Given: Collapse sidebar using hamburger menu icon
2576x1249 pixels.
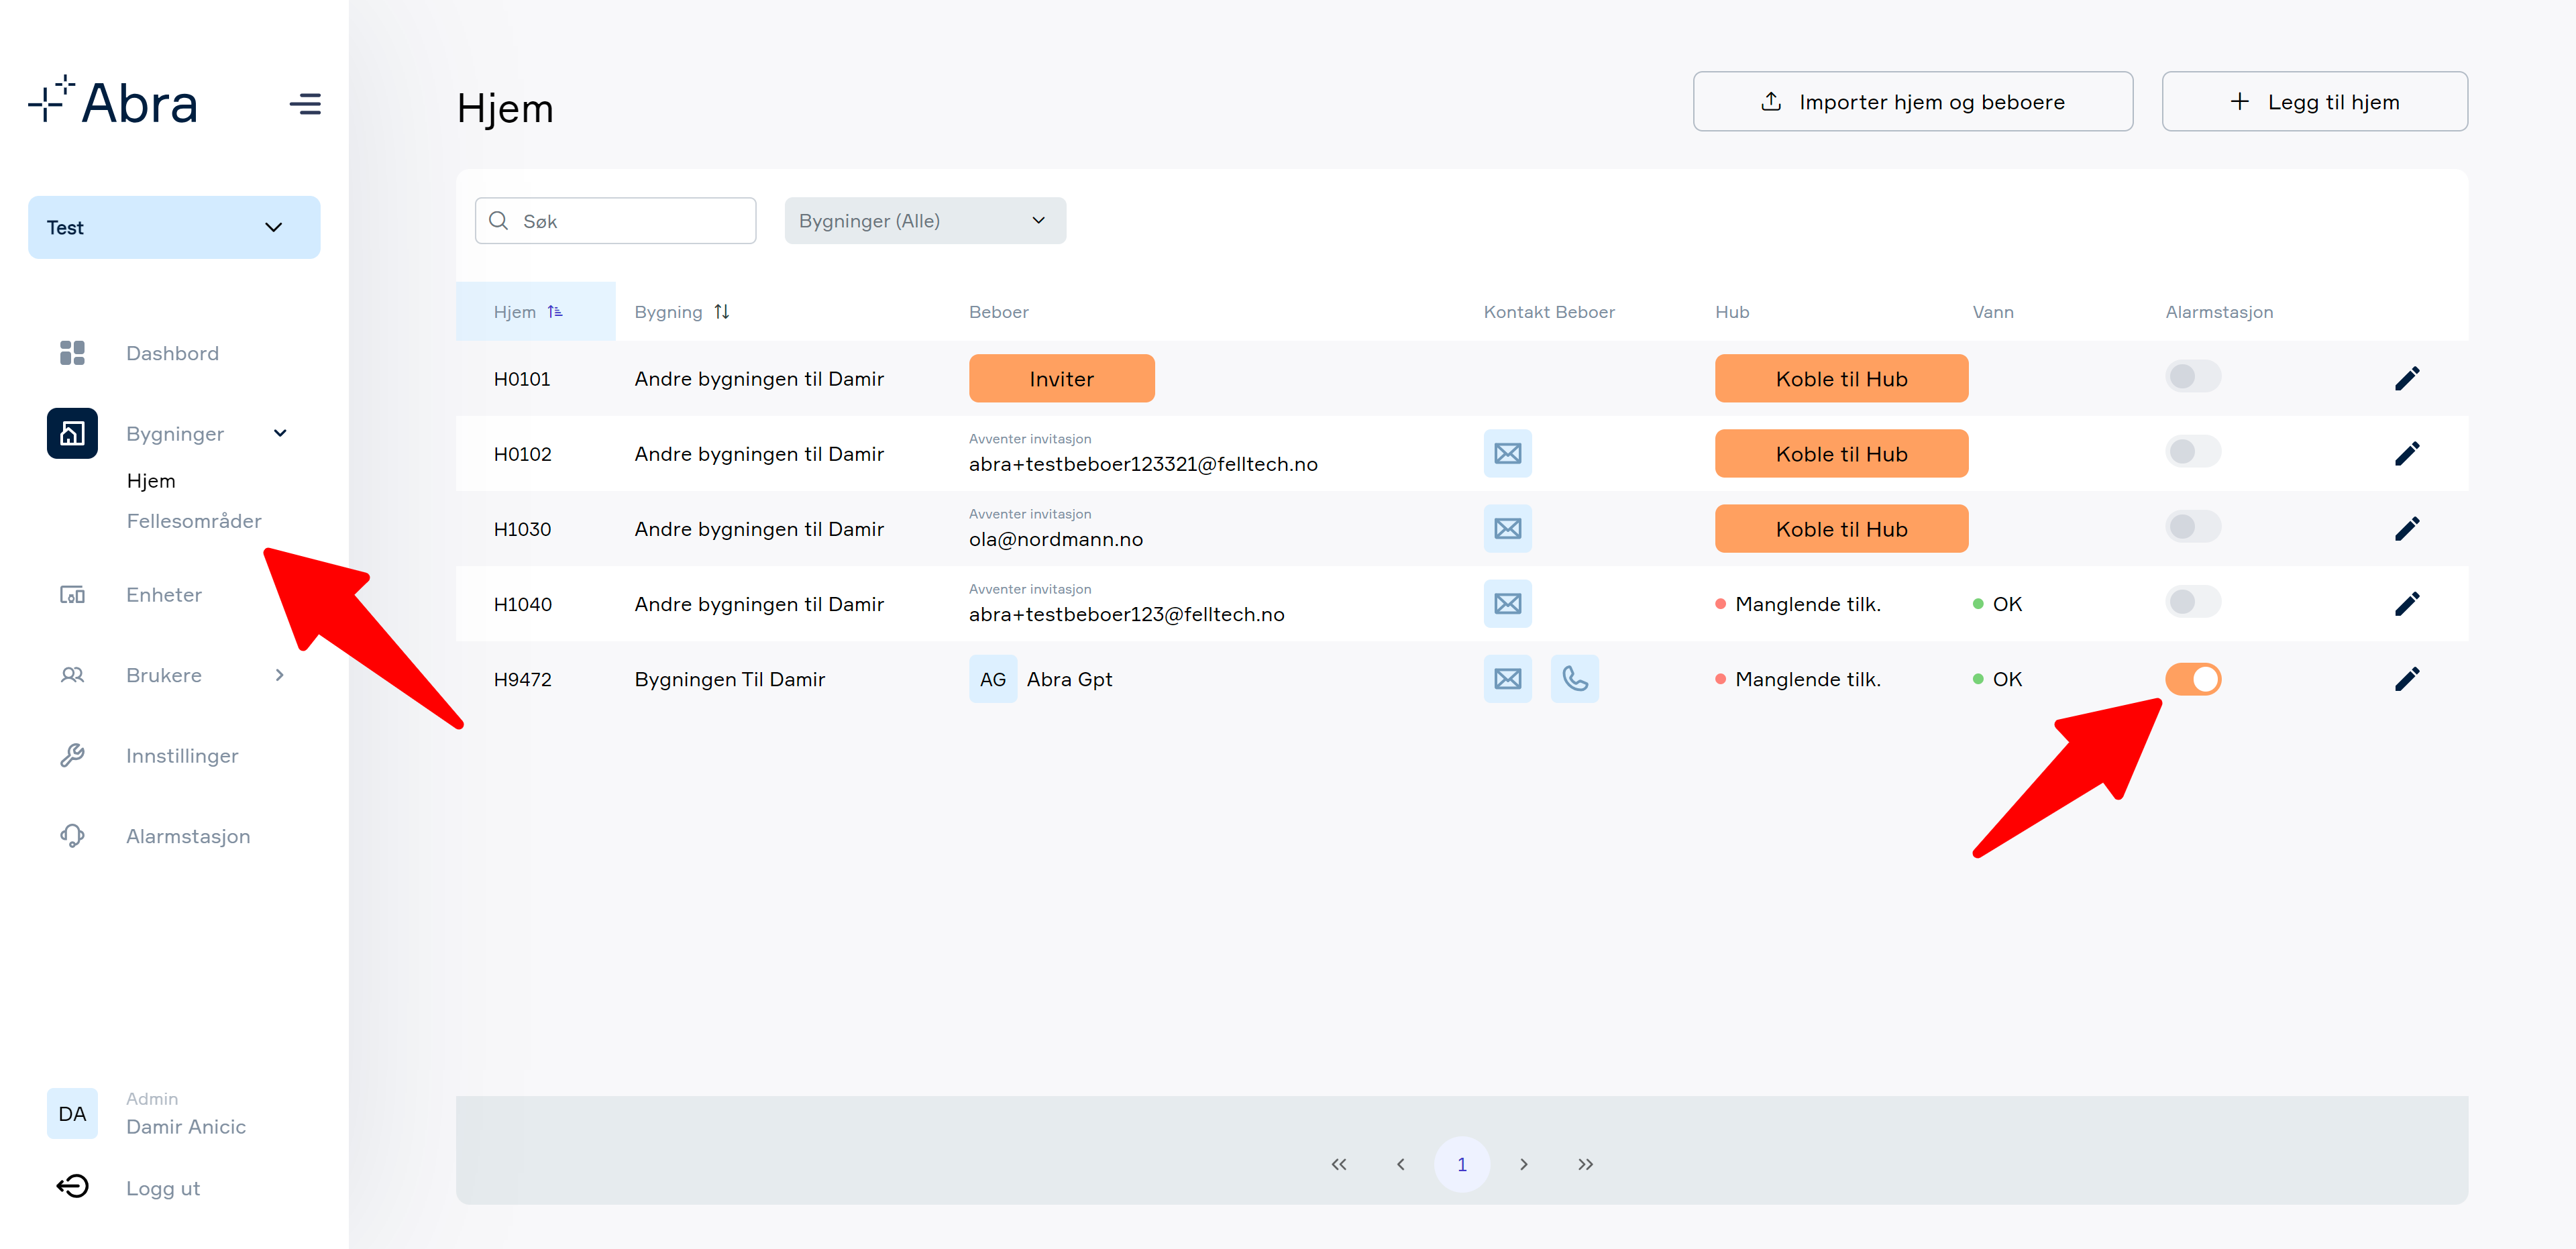Looking at the screenshot, I should (305, 104).
